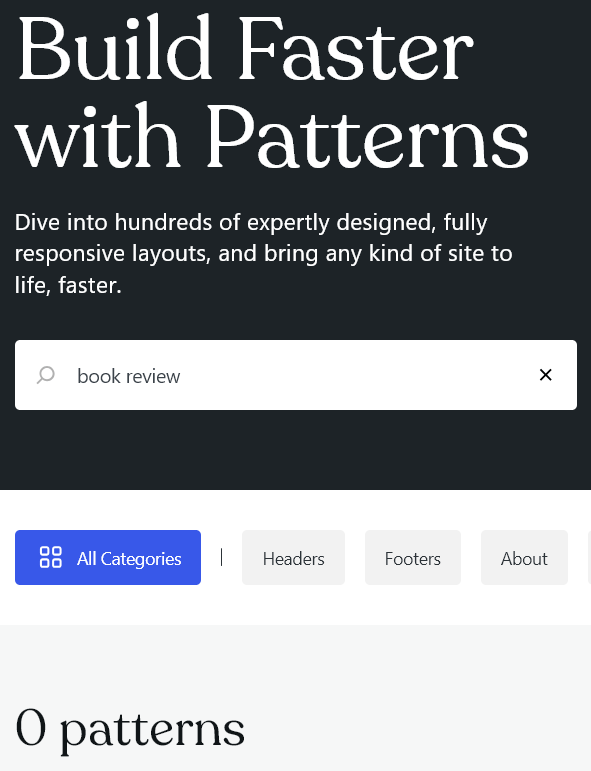Filter patterns by Footers category

coord(413,557)
